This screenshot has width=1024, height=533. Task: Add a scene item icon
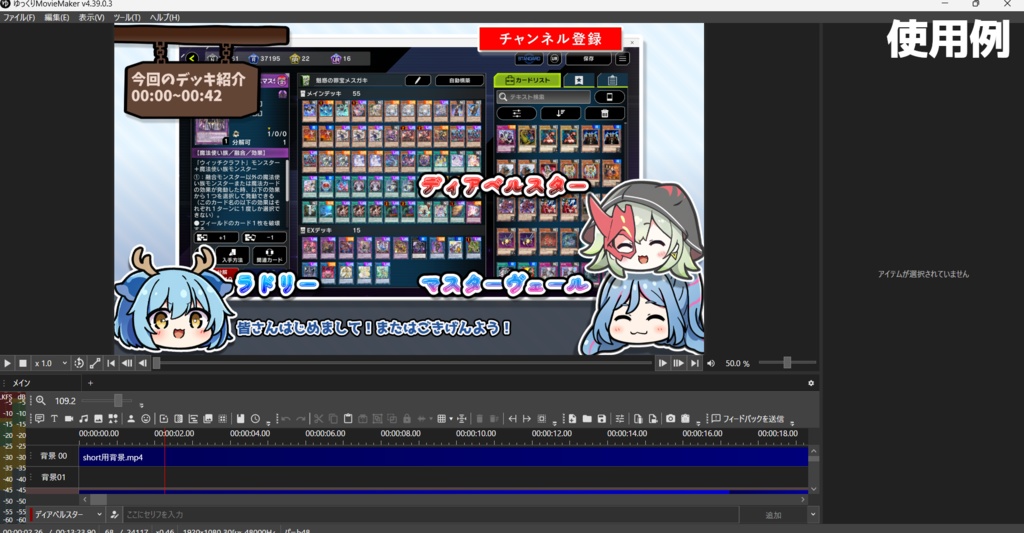(x=163, y=419)
